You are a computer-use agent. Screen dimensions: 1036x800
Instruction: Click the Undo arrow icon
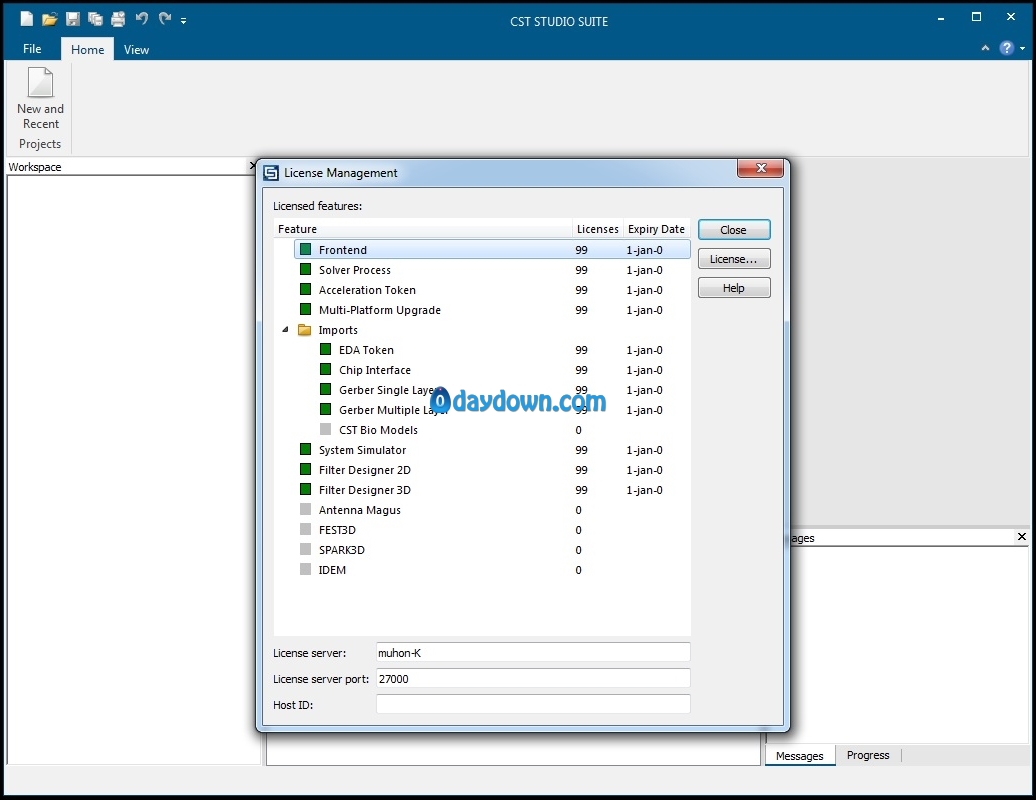pos(141,18)
